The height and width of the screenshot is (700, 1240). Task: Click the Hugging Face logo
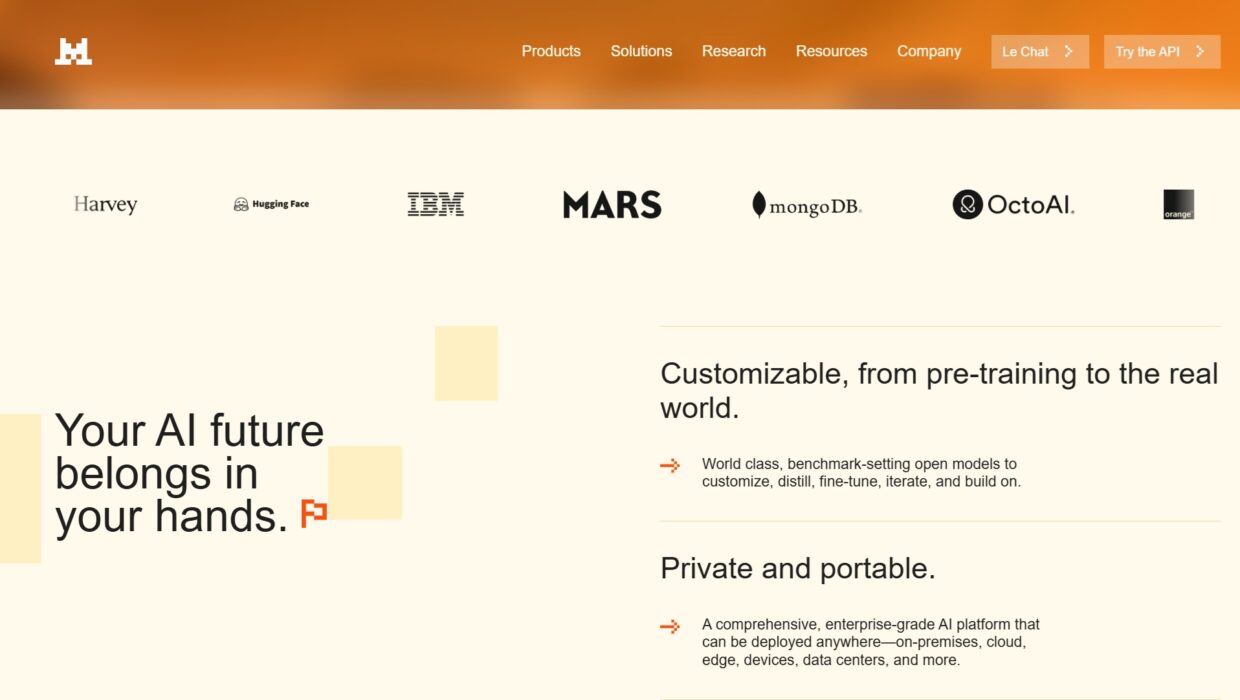(271, 204)
